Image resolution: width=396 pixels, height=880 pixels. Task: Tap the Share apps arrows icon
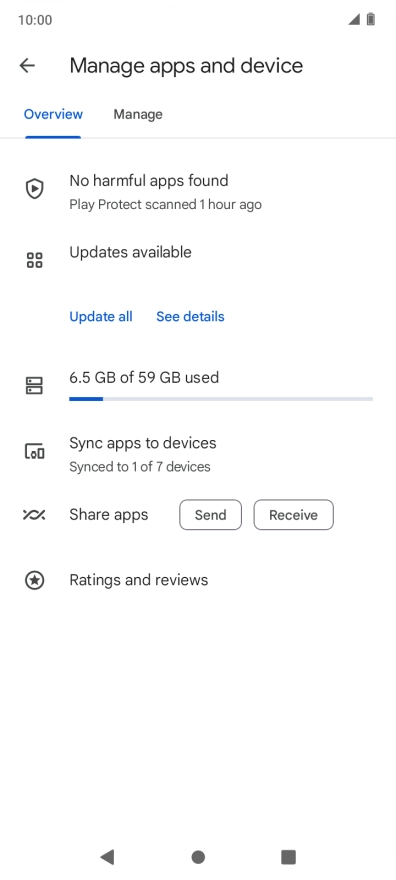(34, 515)
